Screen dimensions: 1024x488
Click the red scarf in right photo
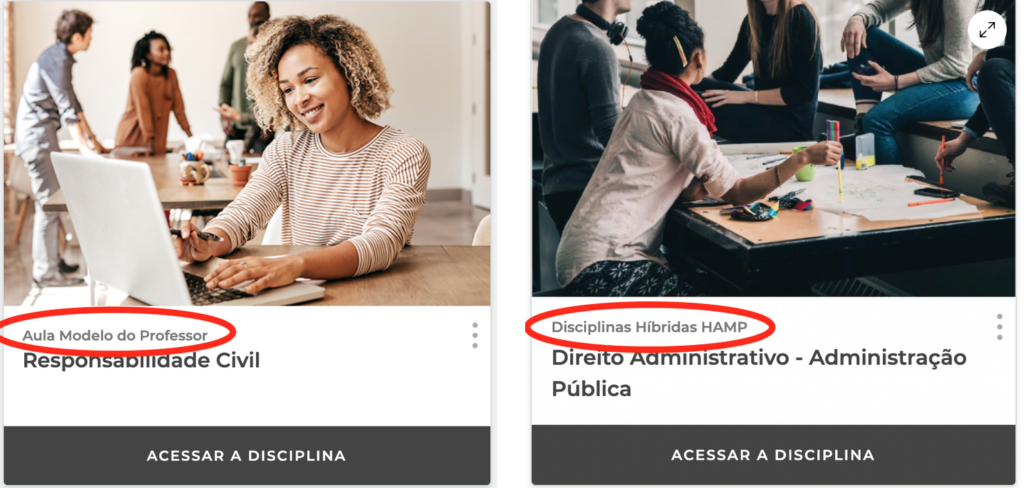click(679, 95)
